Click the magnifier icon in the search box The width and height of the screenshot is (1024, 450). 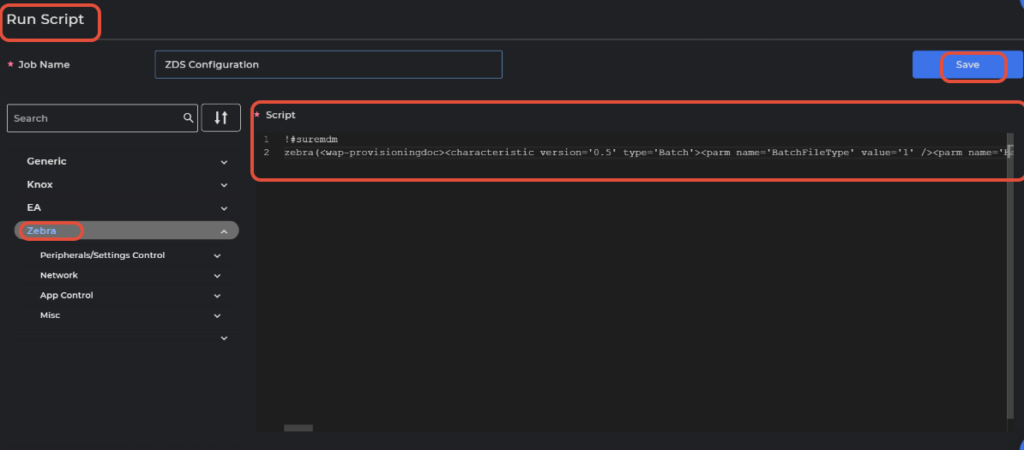click(x=188, y=118)
